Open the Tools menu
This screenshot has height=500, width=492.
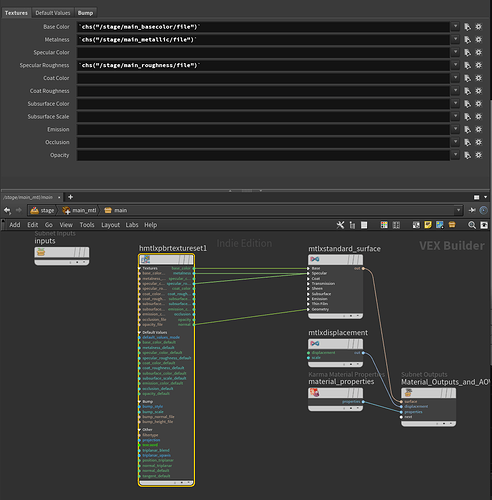point(87,225)
